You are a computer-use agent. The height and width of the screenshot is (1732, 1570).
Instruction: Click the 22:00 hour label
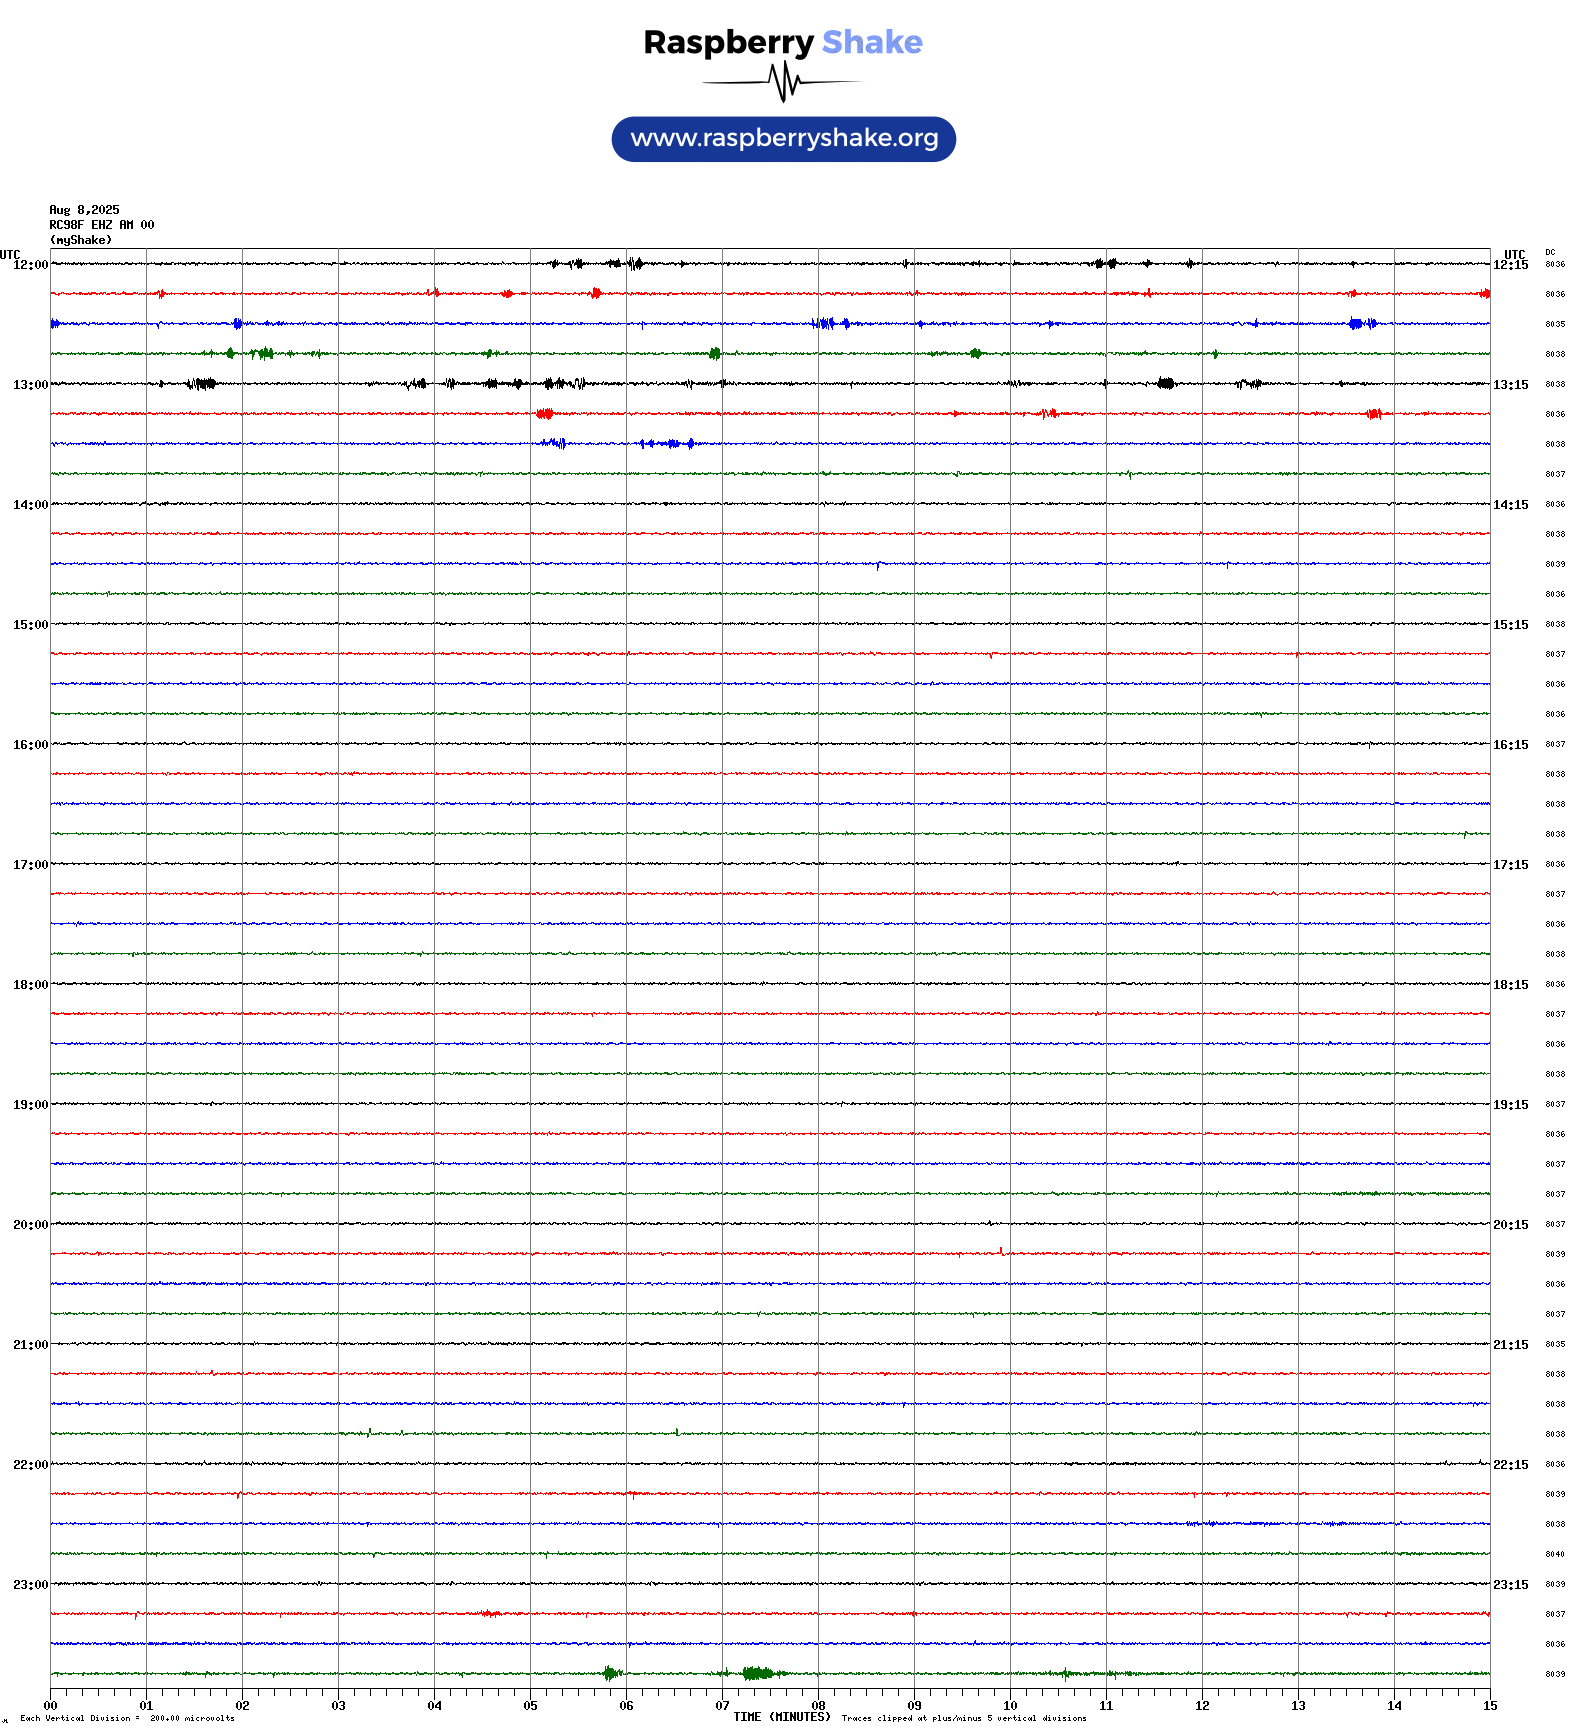tap(30, 1465)
